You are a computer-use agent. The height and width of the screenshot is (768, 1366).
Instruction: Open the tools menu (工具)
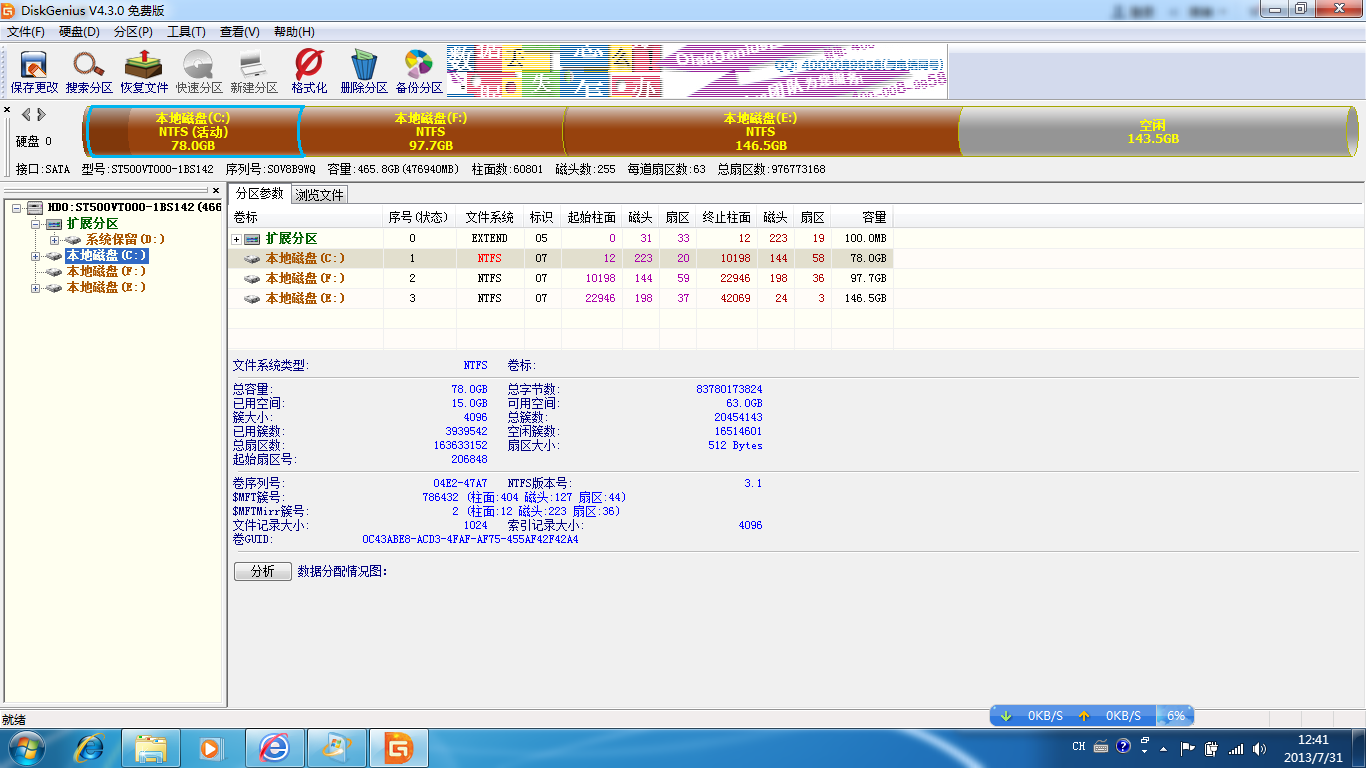186,32
